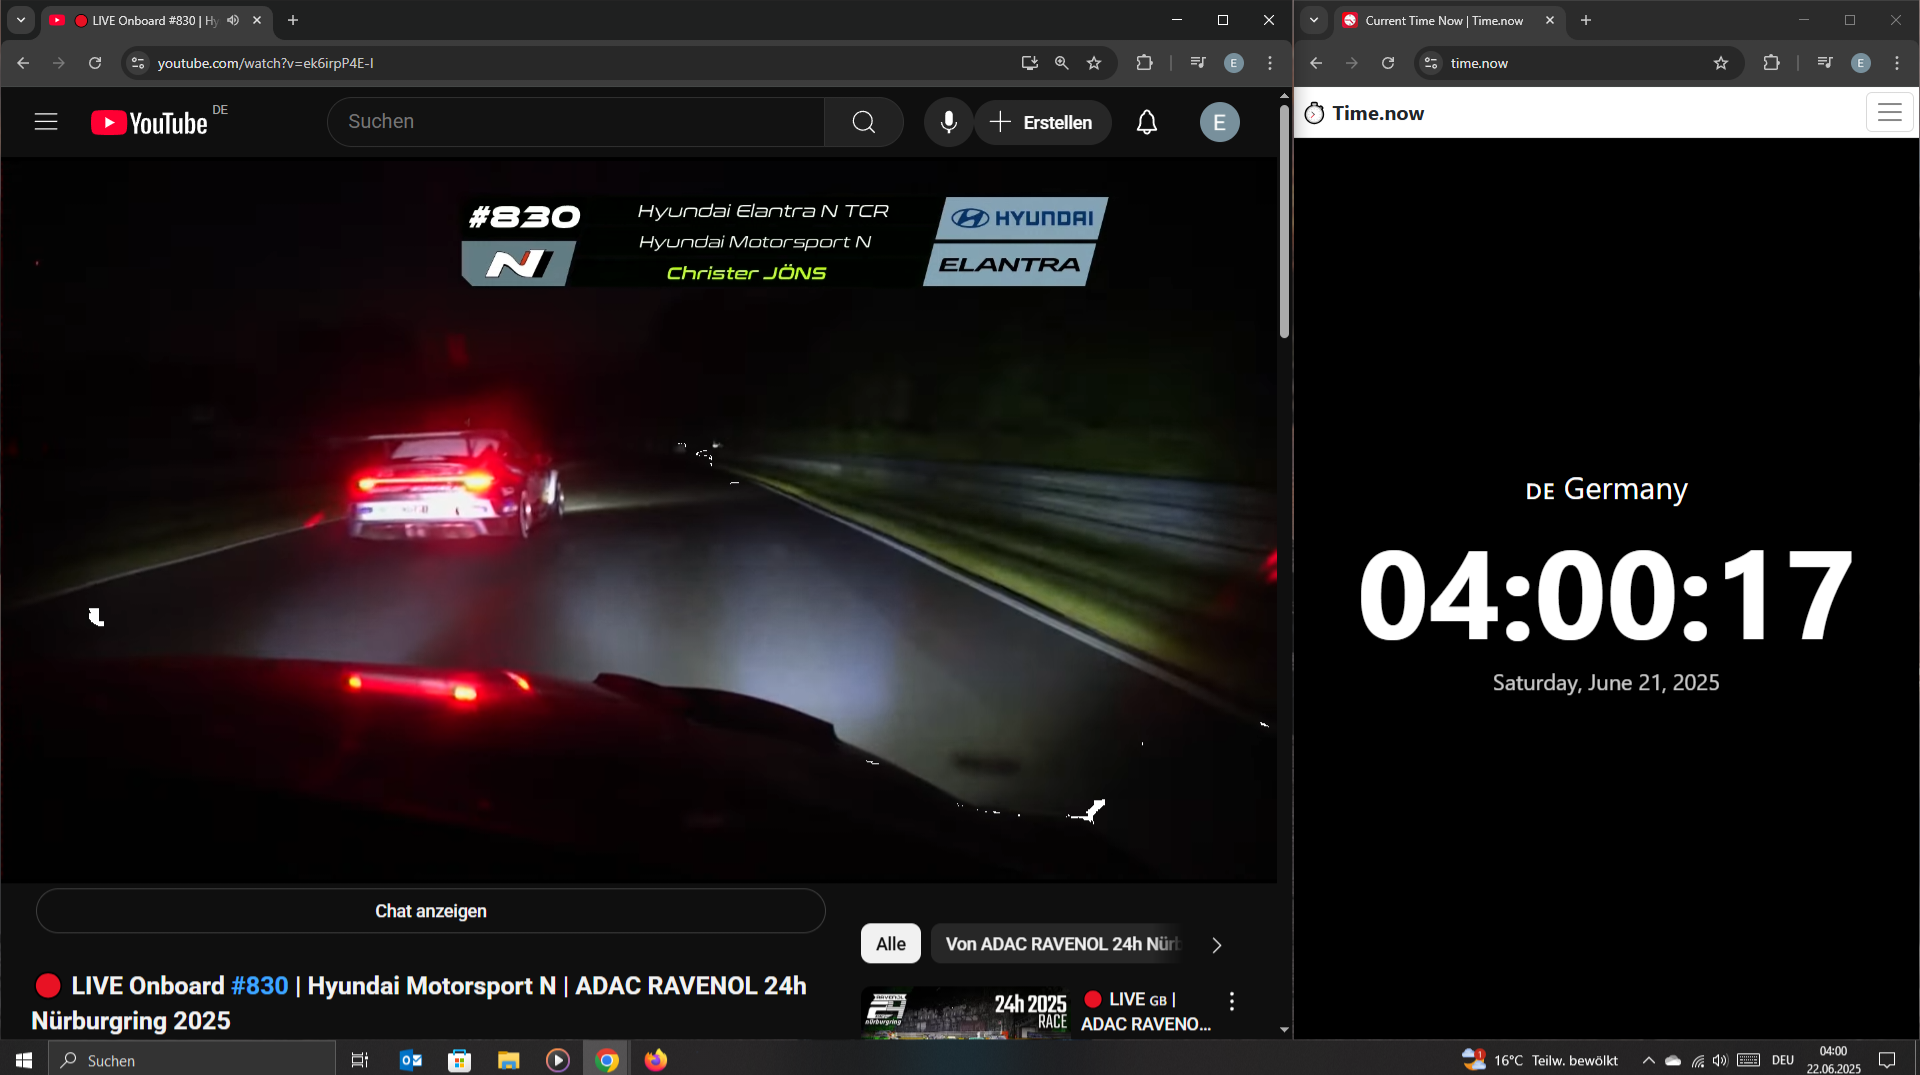Open YouTube notifications bell
Screen dimensions: 1920x1075
coord(1147,122)
